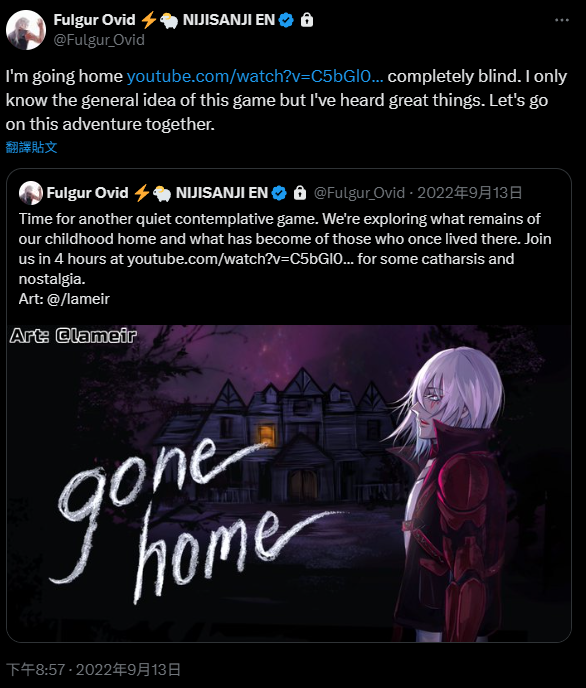The image size is (586, 688).
Task: Click the 下午8:57 timestamp at the bottom
Action: (36, 670)
